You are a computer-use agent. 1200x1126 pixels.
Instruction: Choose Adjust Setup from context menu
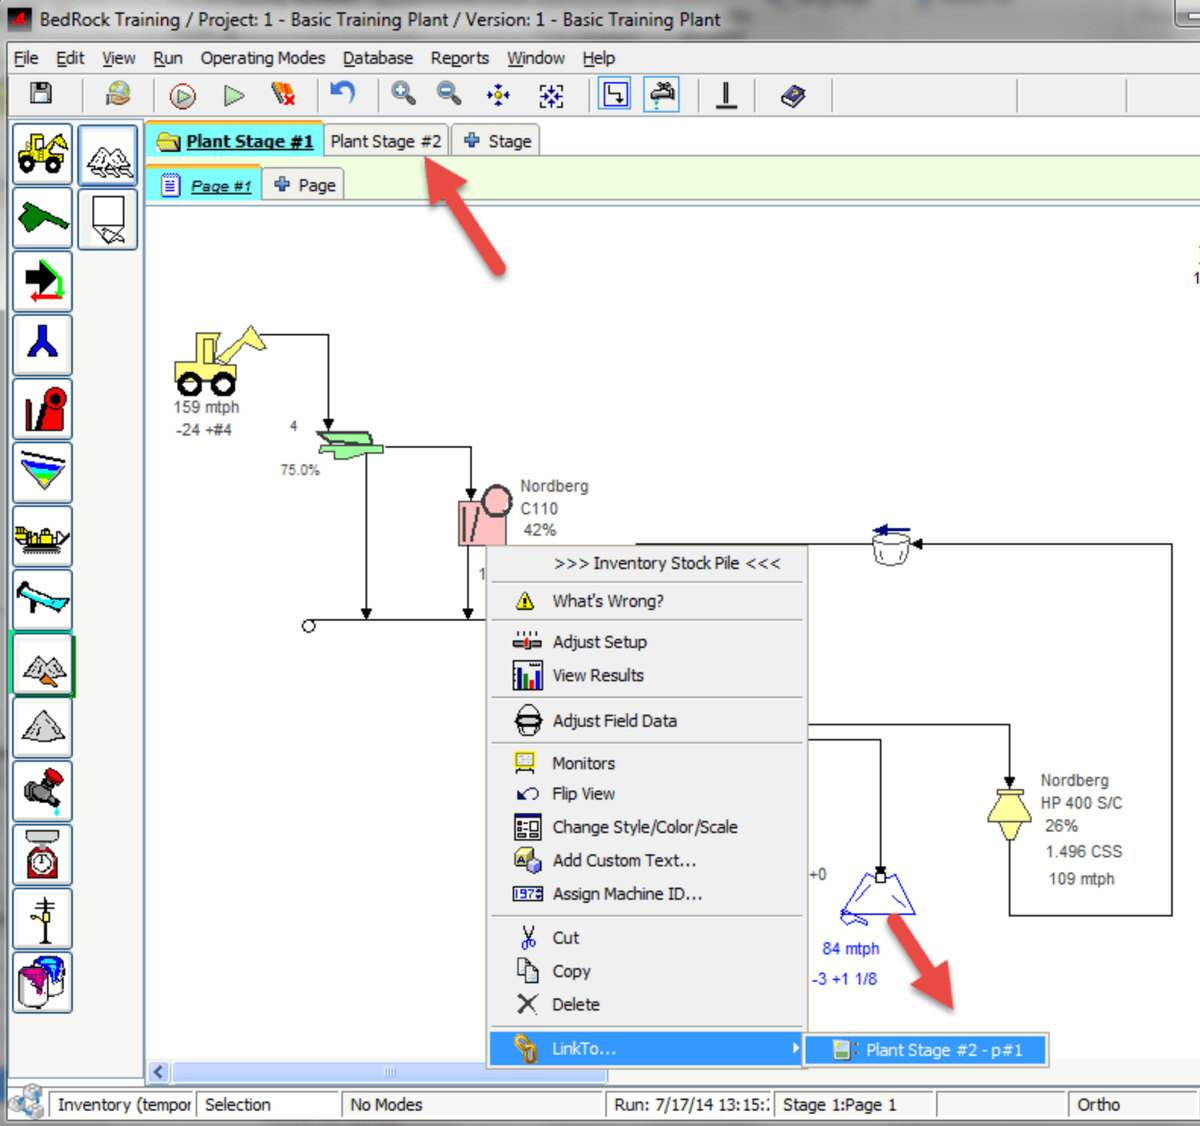(599, 642)
